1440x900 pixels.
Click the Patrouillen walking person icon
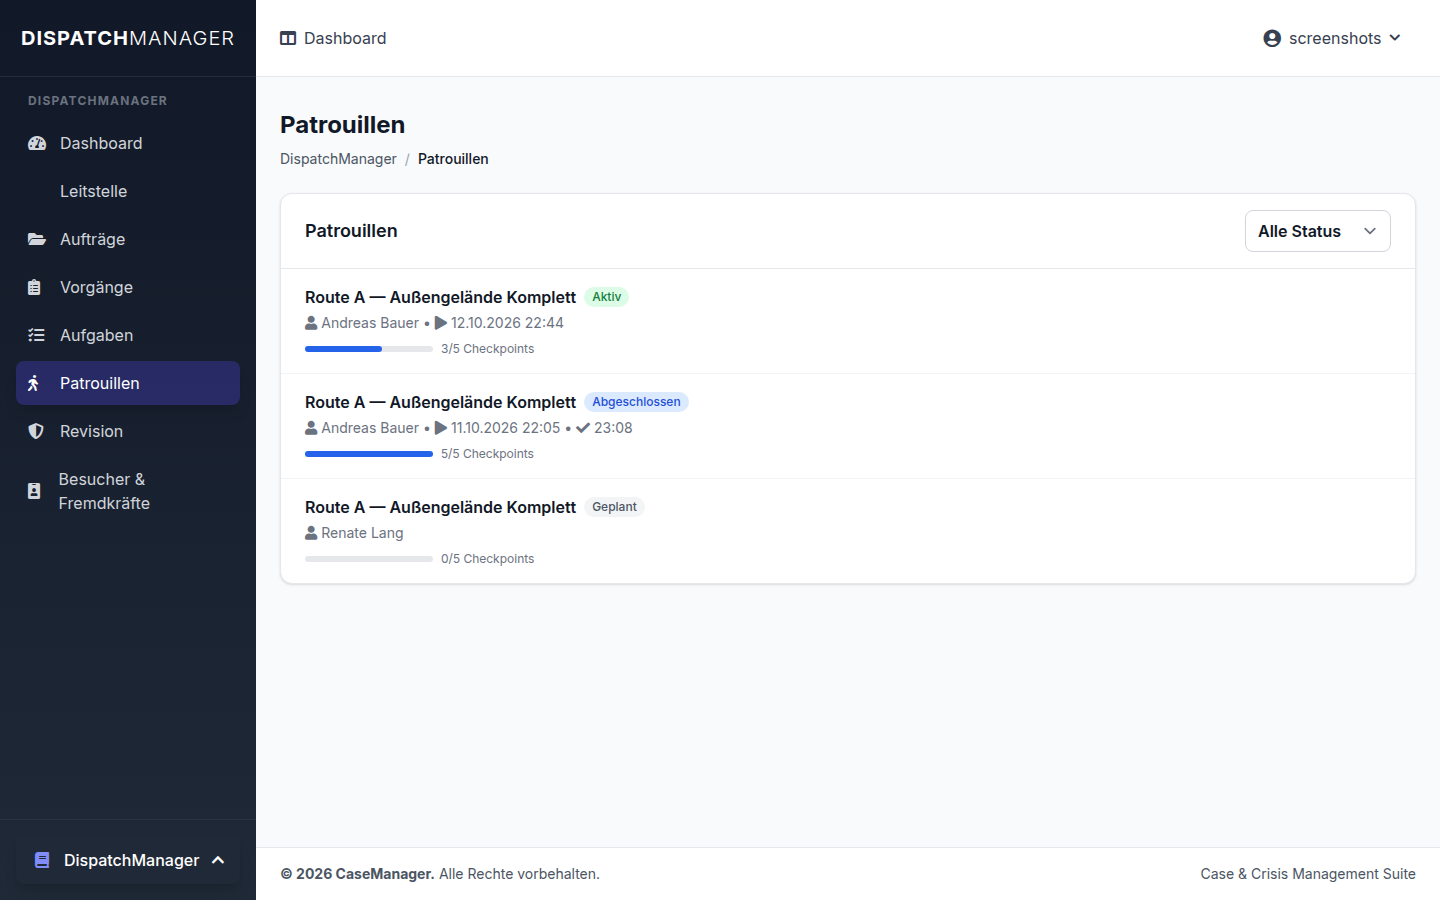point(33,383)
